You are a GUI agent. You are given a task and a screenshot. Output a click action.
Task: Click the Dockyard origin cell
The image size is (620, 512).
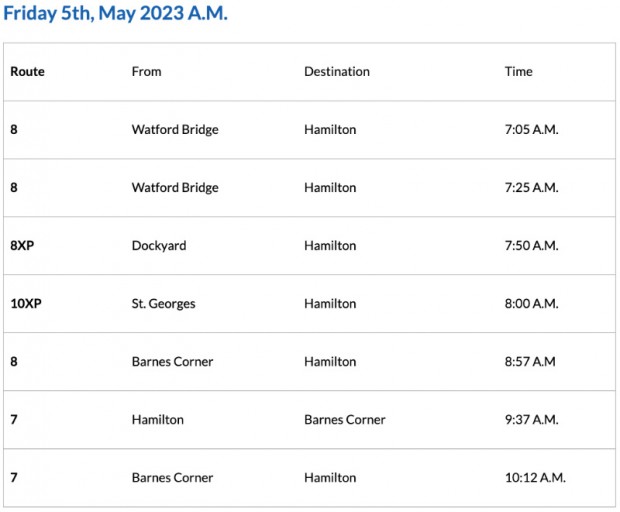point(159,246)
